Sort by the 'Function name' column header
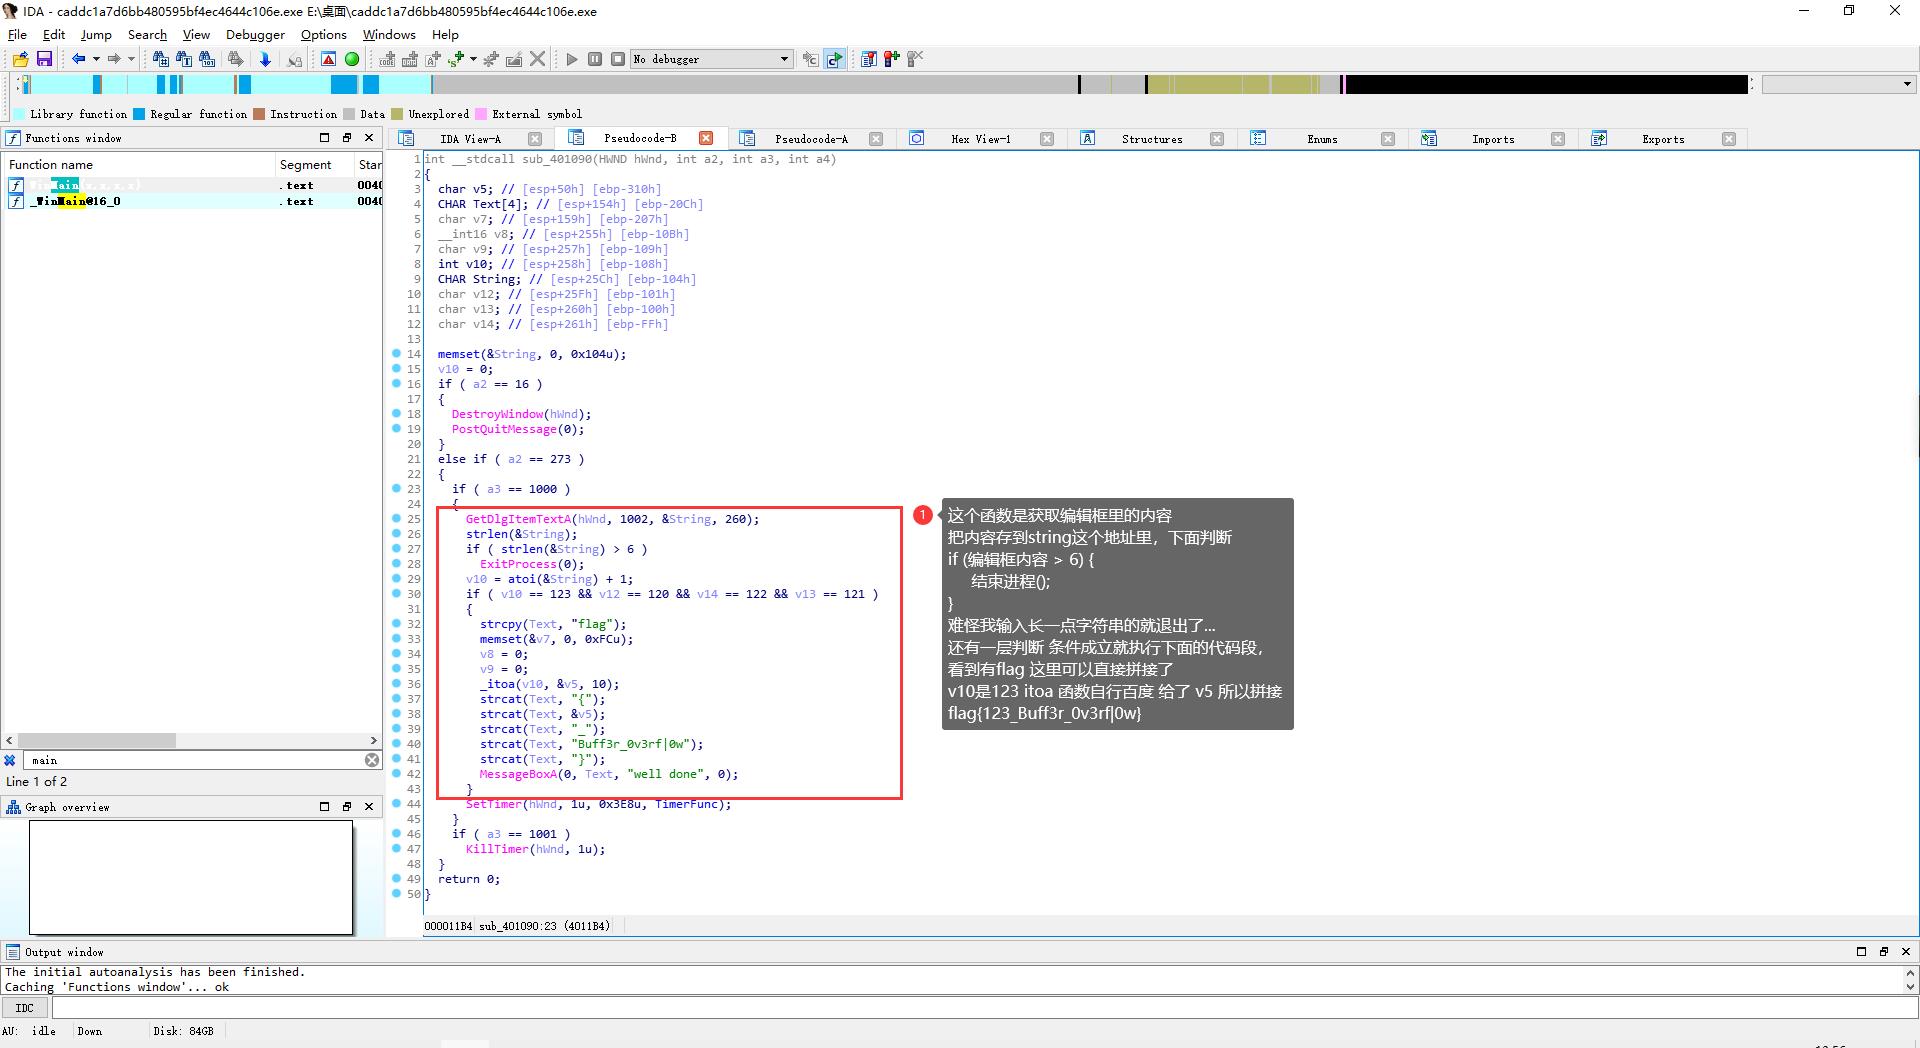1920x1048 pixels. [138, 164]
